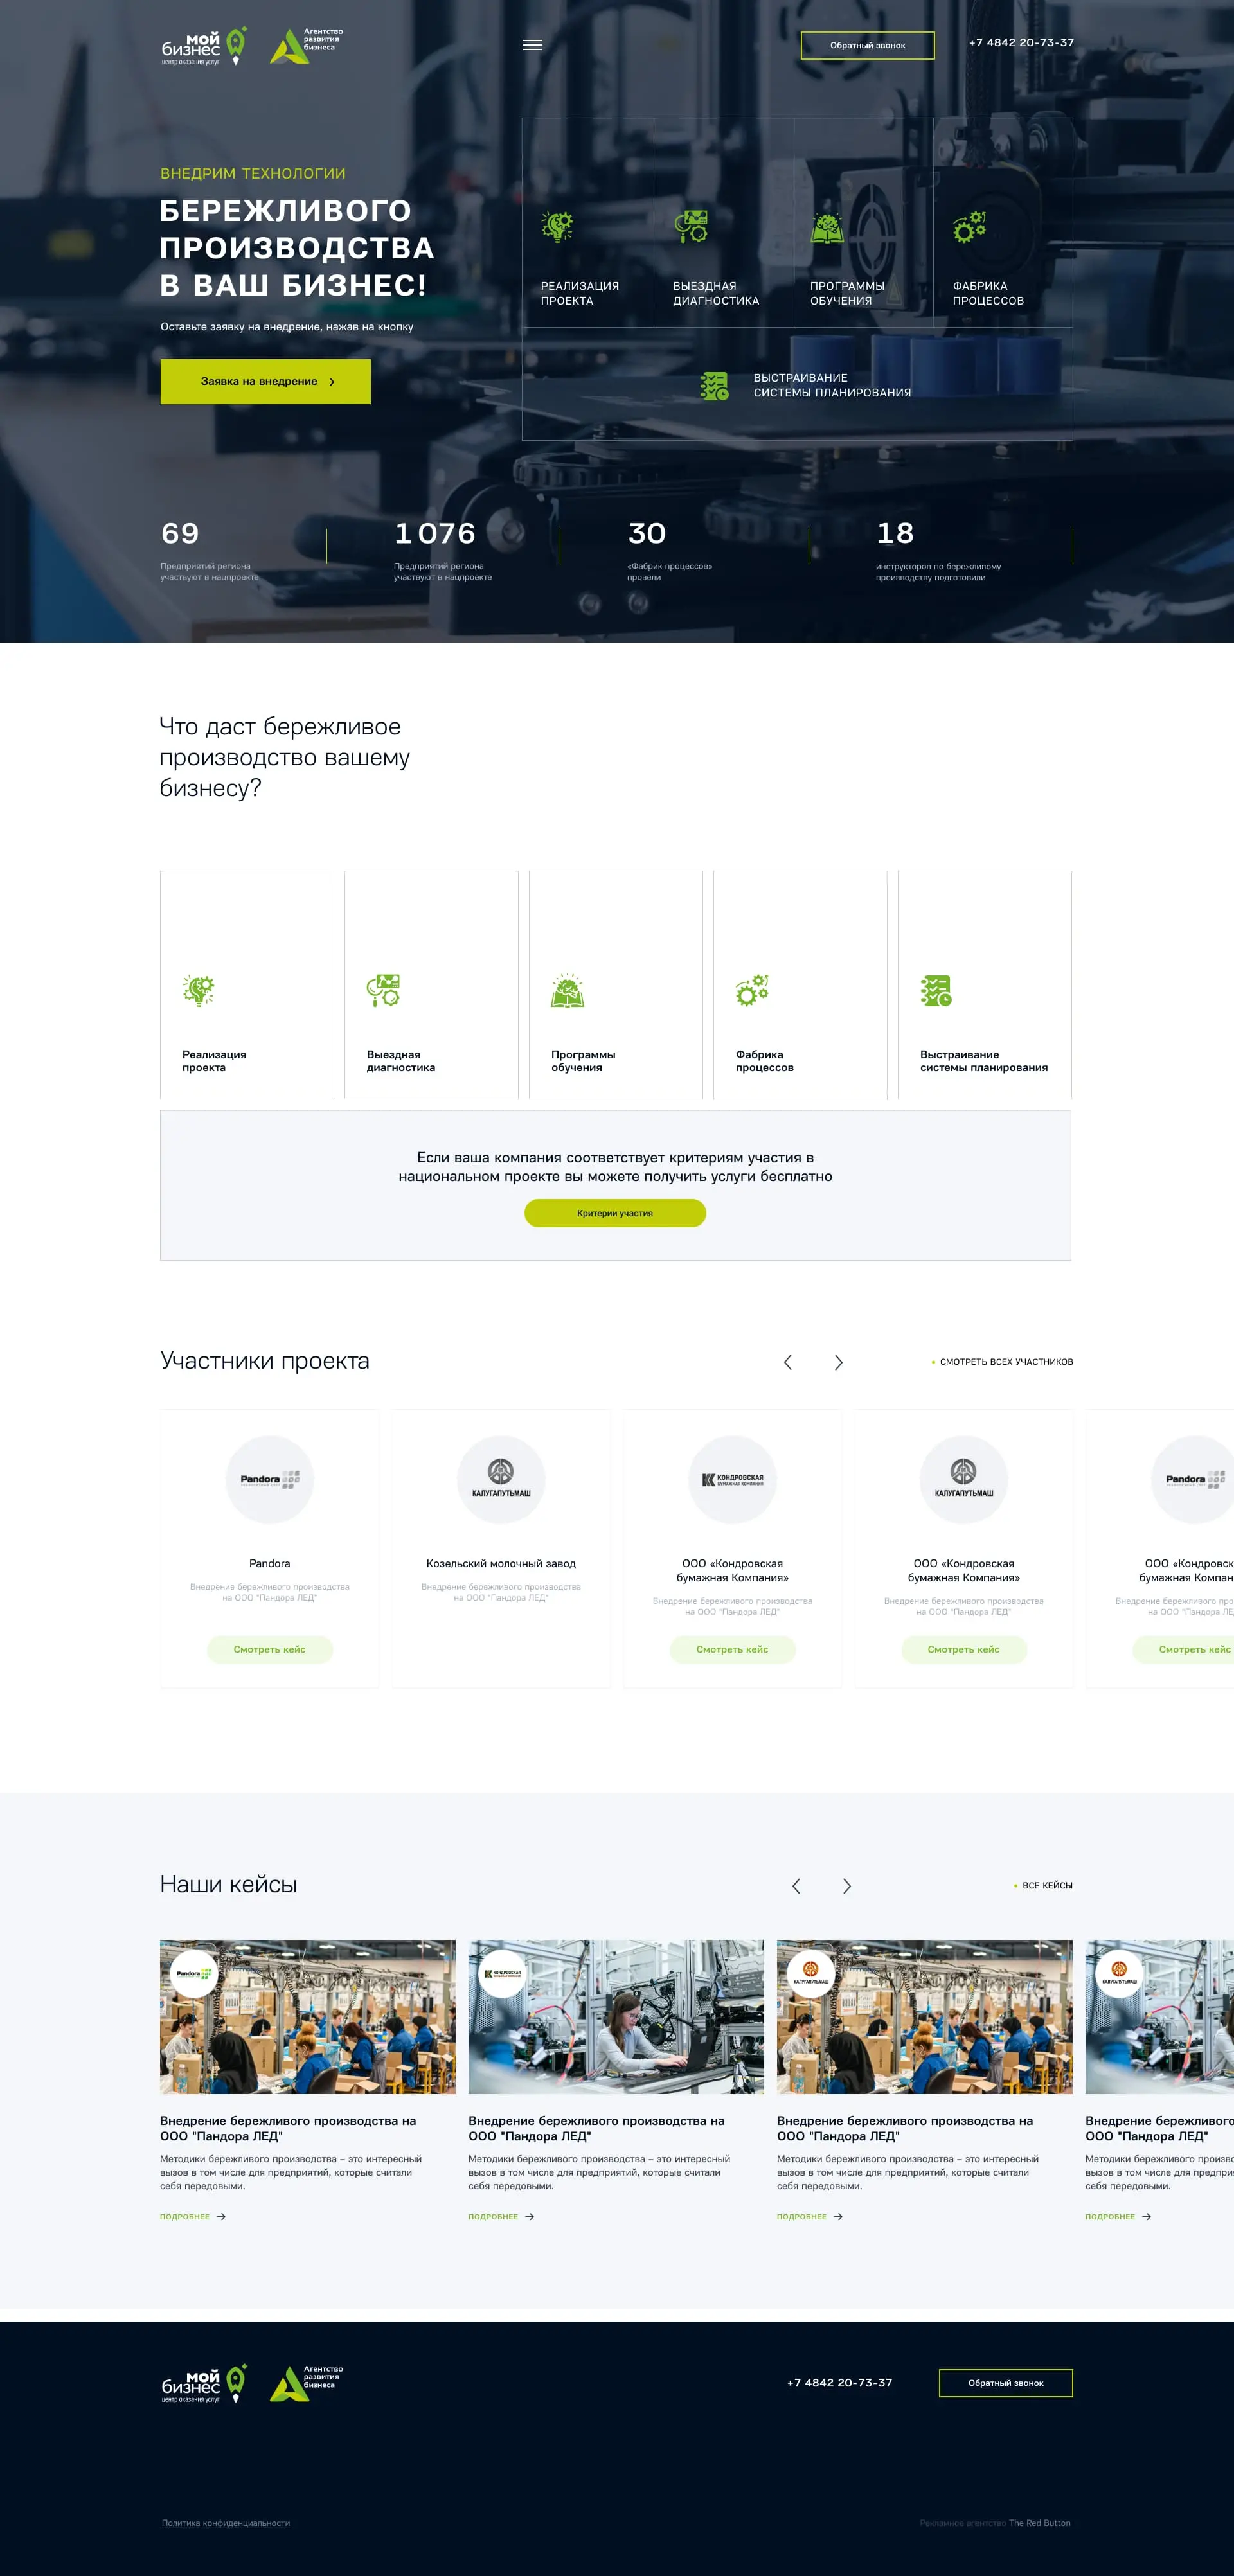Viewport: 1234px width, 2576px height.
Task: Click Смотреть кейс on the Pandora card
Action: pos(269,1650)
